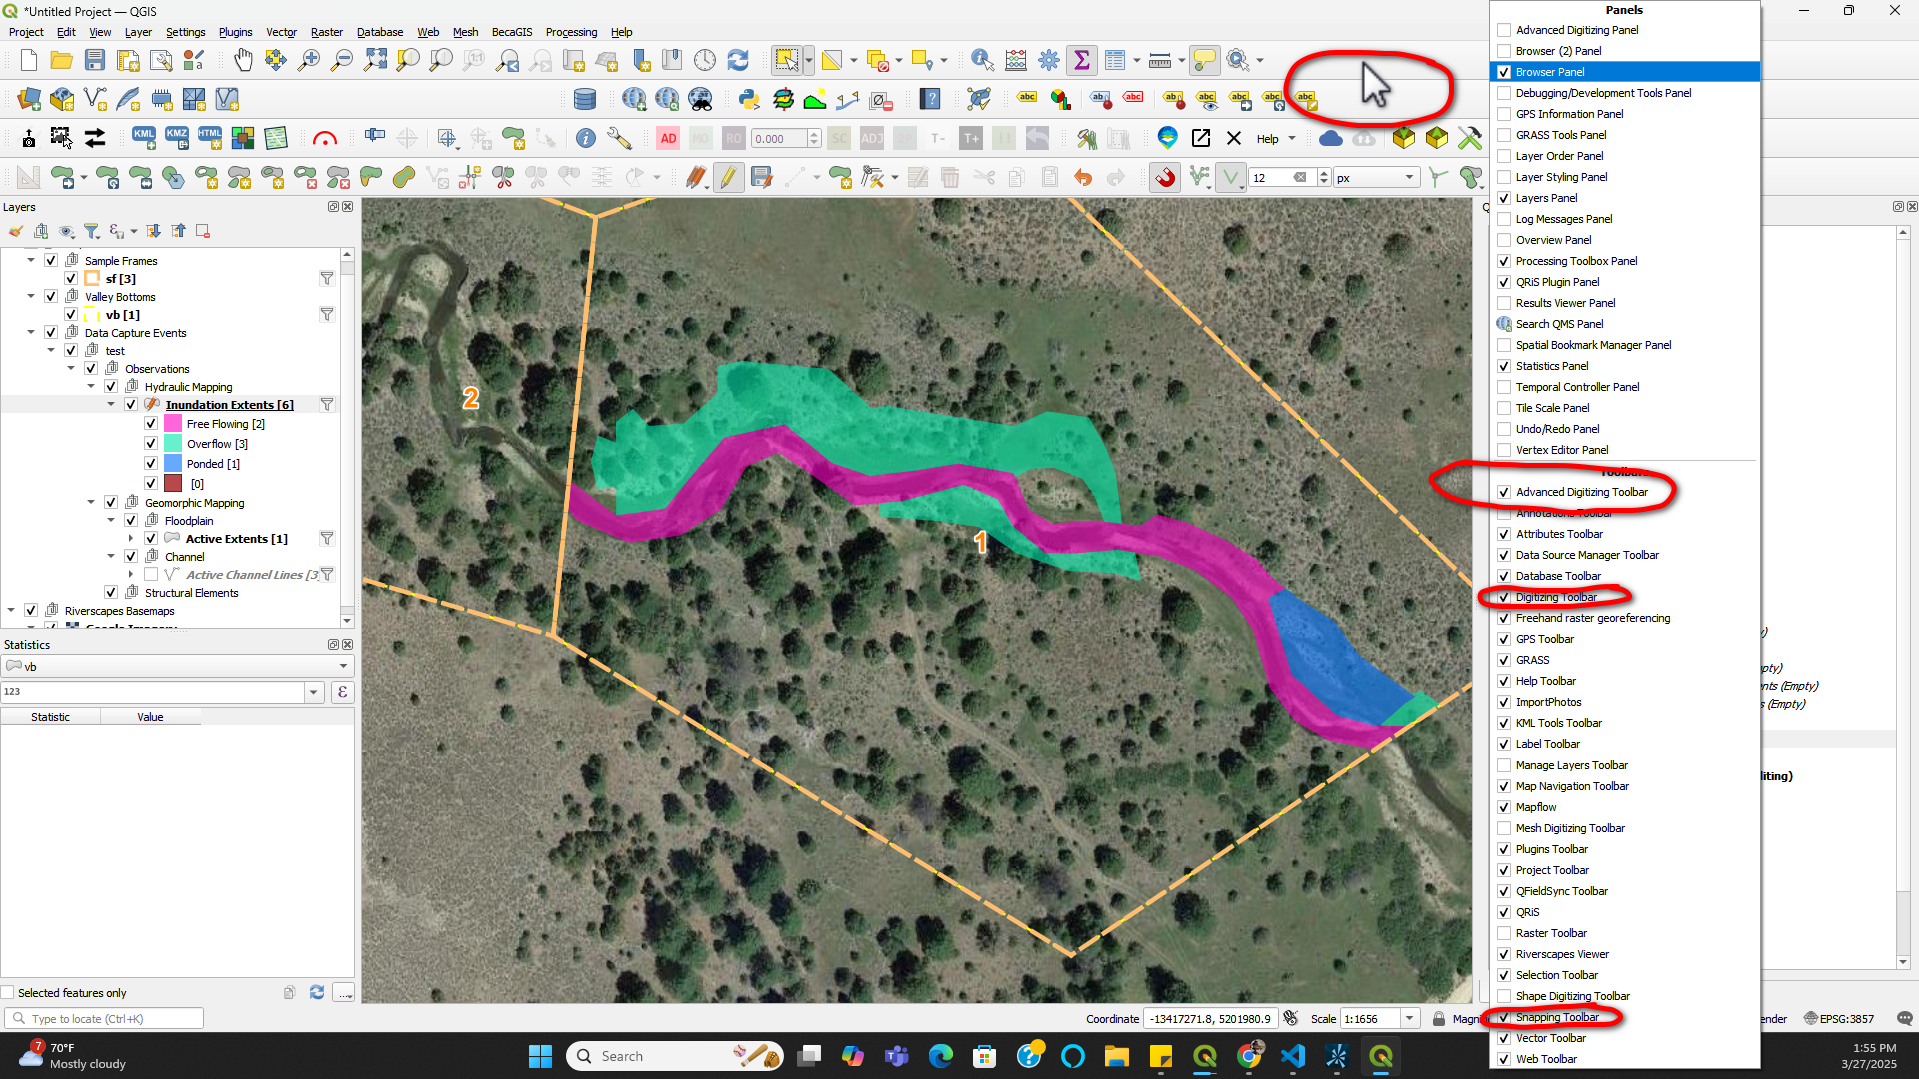Click the Identify Features tool icon

click(x=981, y=60)
